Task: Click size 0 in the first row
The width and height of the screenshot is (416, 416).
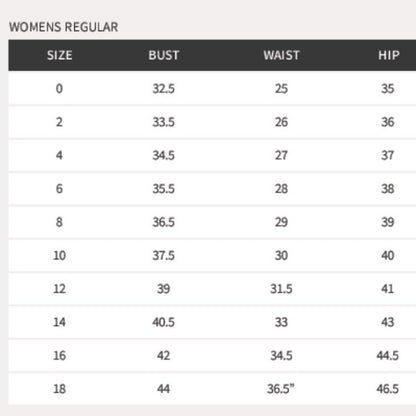Action: point(59,89)
